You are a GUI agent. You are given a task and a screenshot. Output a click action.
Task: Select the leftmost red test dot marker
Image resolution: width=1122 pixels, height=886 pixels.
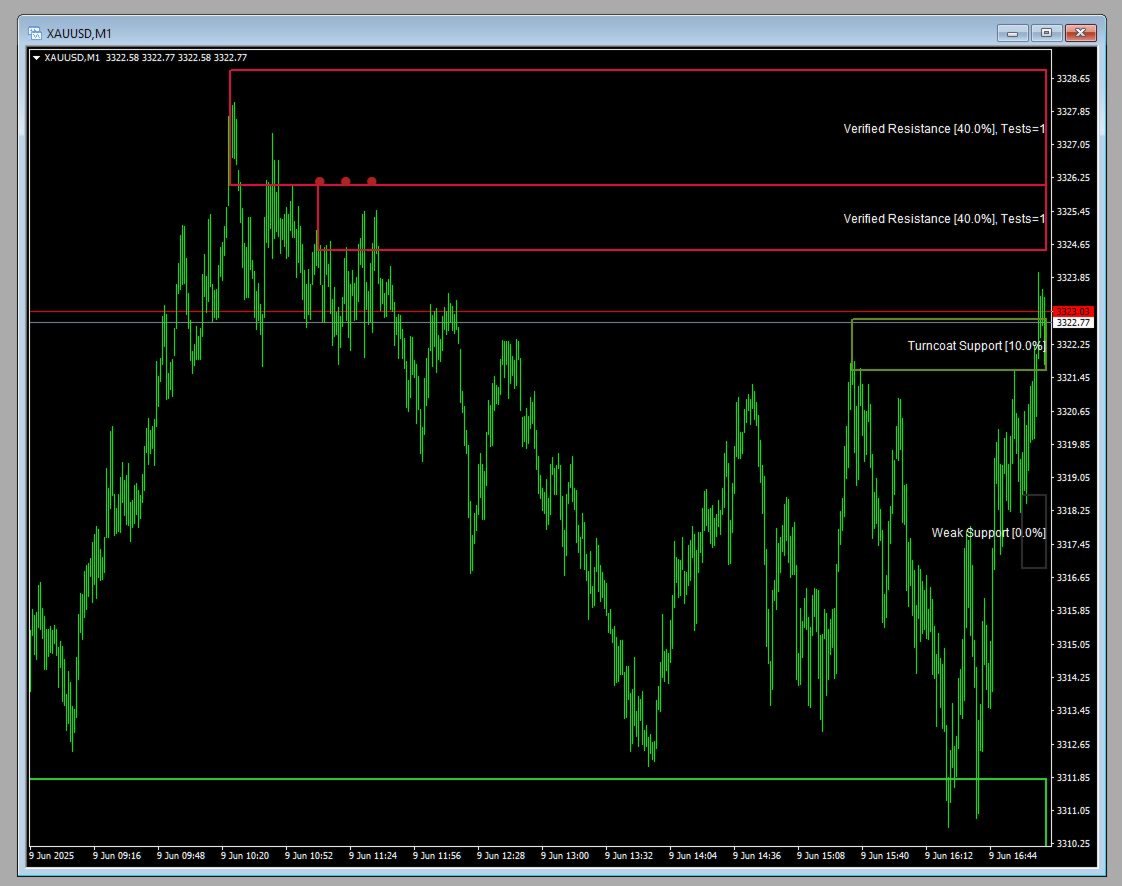pyautogui.click(x=319, y=181)
